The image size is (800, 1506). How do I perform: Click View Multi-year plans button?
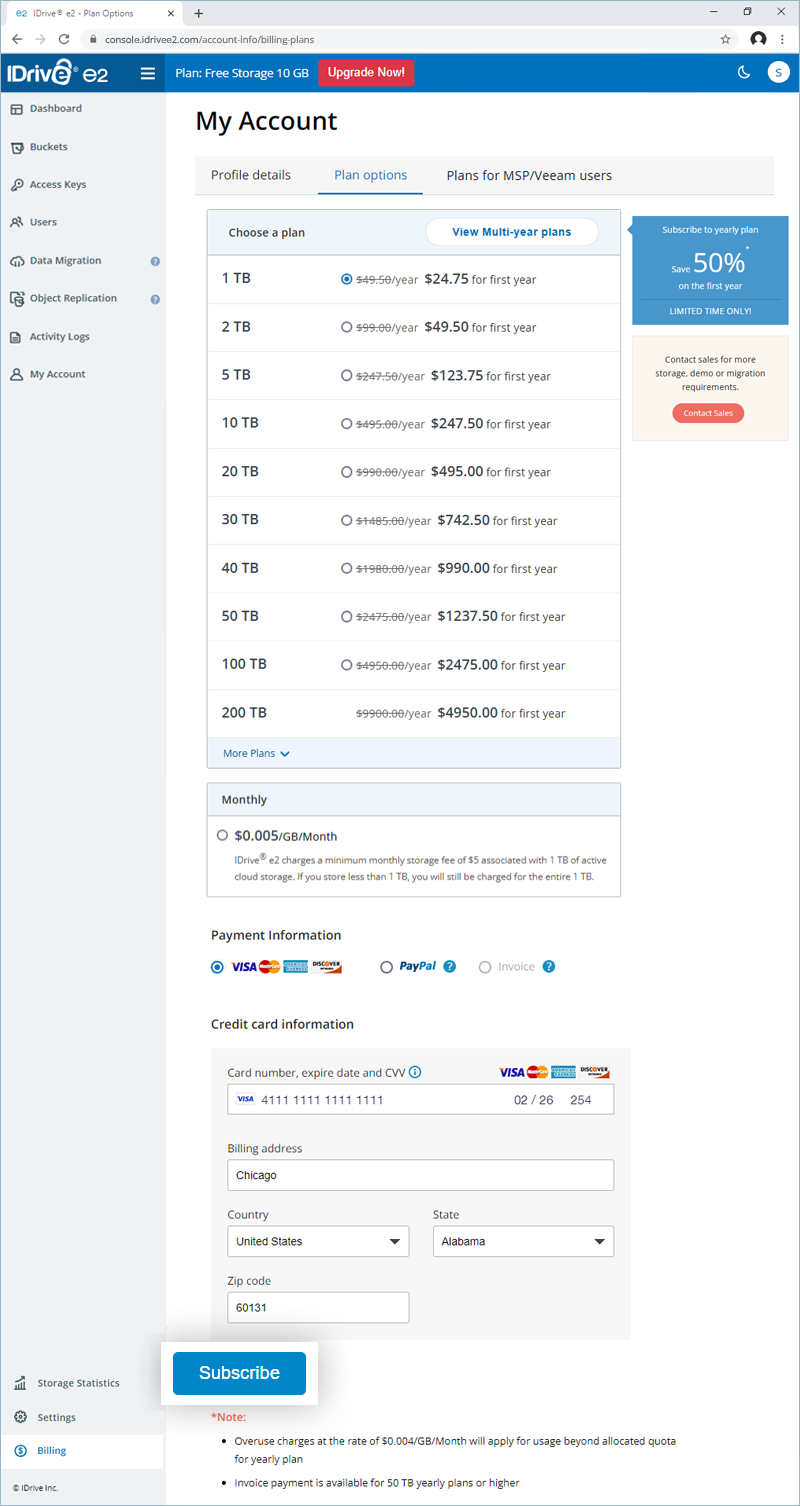click(512, 232)
